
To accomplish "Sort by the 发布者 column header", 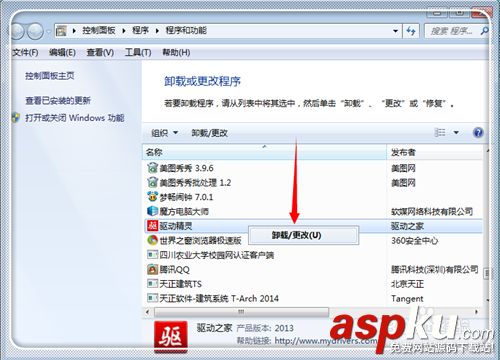I will (x=435, y=152).
